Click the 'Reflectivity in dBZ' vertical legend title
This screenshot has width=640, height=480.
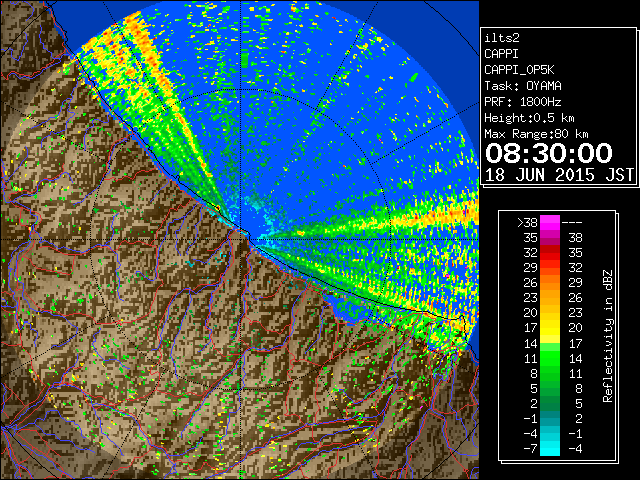point(608,336)
